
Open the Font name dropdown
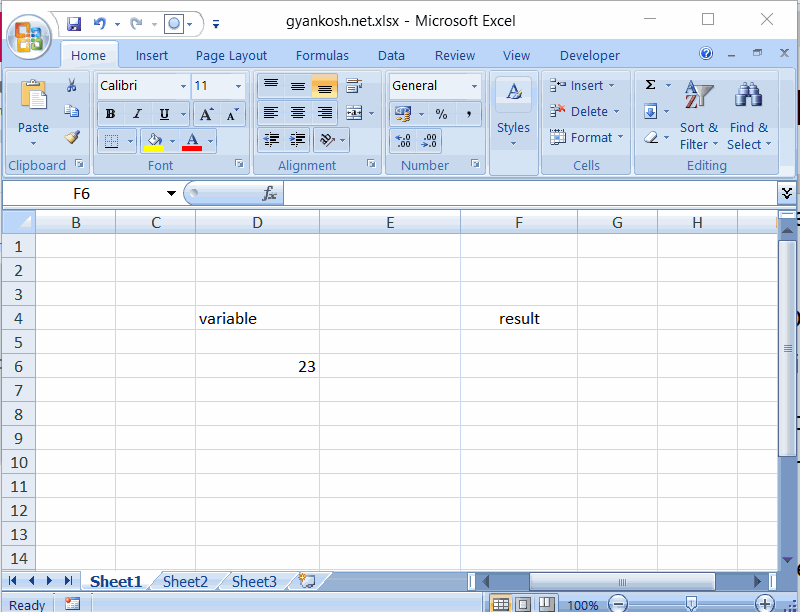(x=180, y=87)
